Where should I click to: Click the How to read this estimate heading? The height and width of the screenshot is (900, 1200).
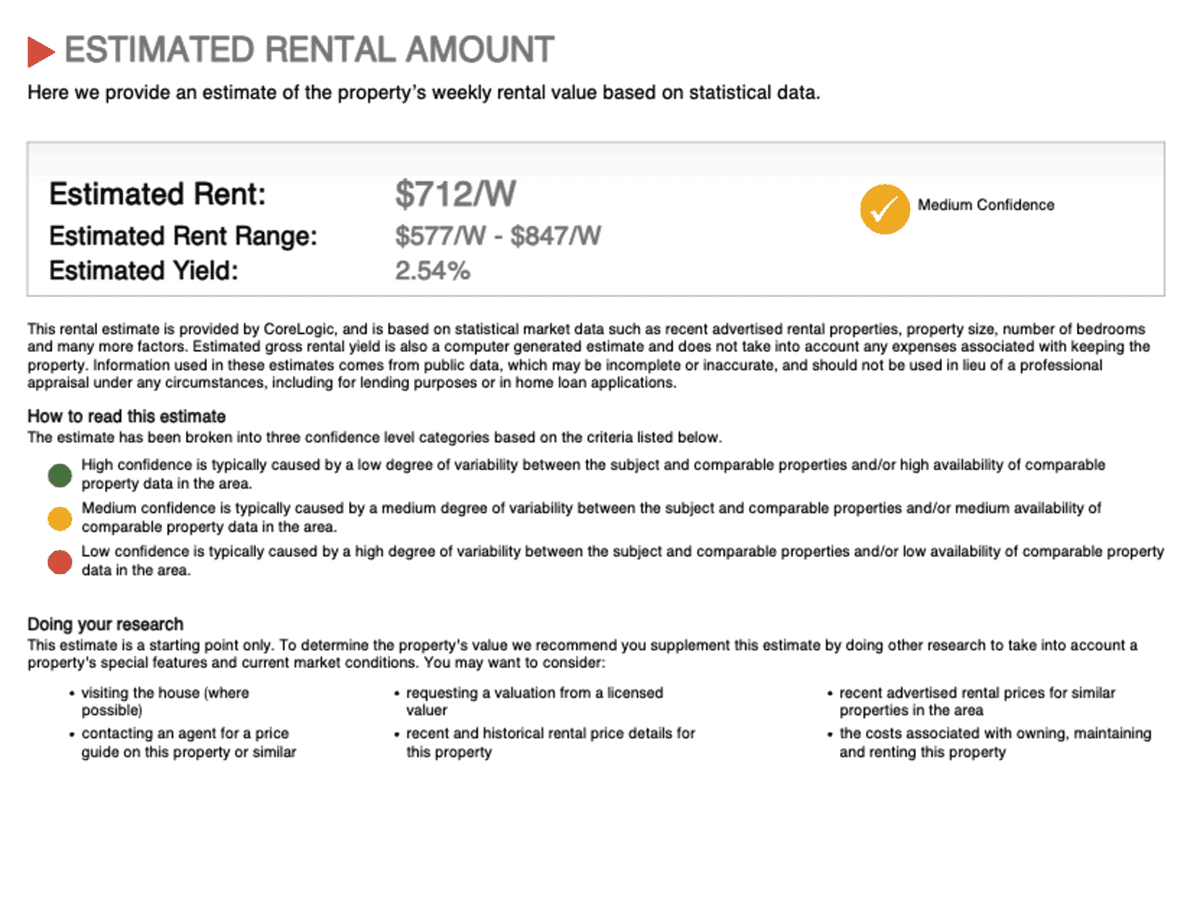point(127,416)
